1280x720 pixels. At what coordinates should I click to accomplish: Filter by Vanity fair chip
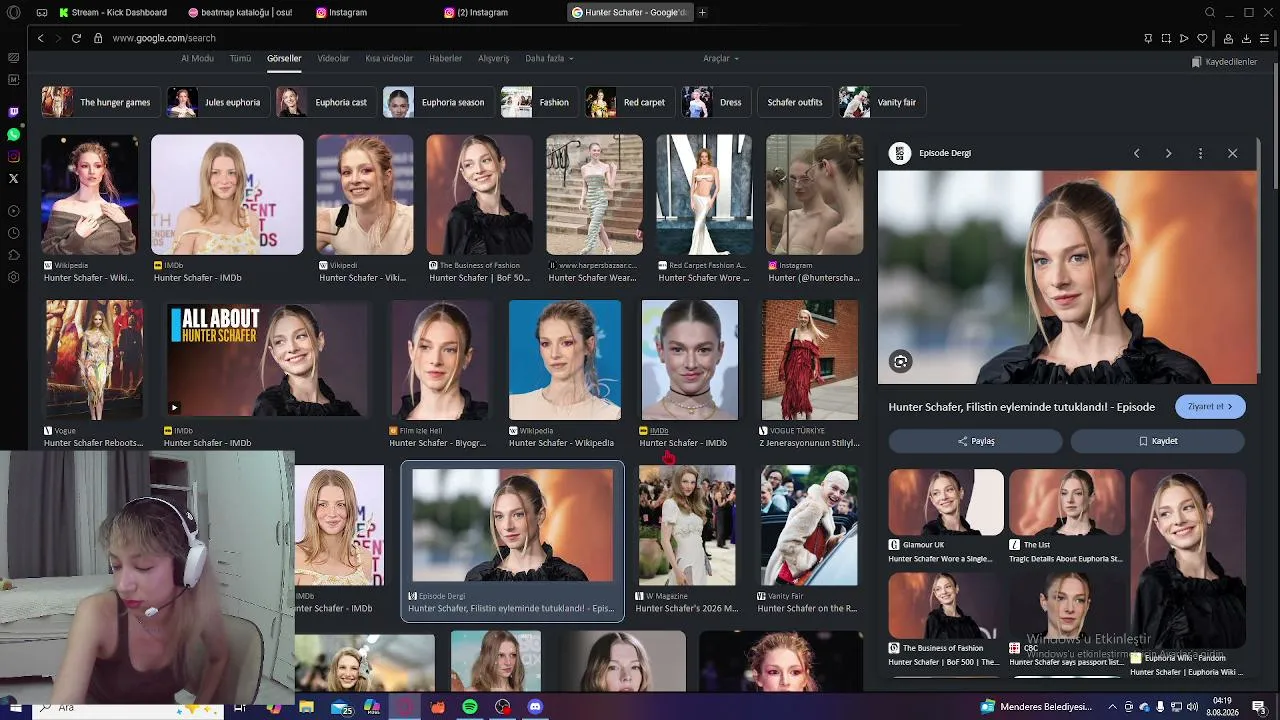(x=881, y=102)
